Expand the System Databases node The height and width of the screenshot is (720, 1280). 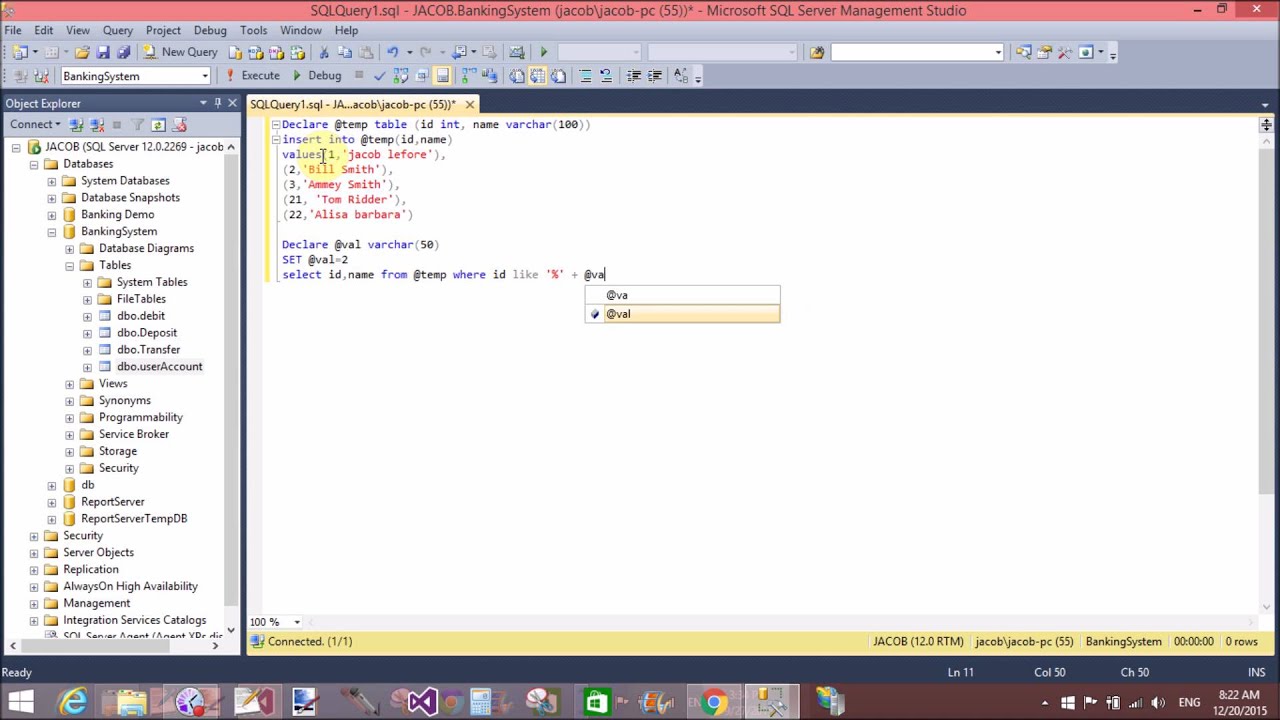pos(52,181)
